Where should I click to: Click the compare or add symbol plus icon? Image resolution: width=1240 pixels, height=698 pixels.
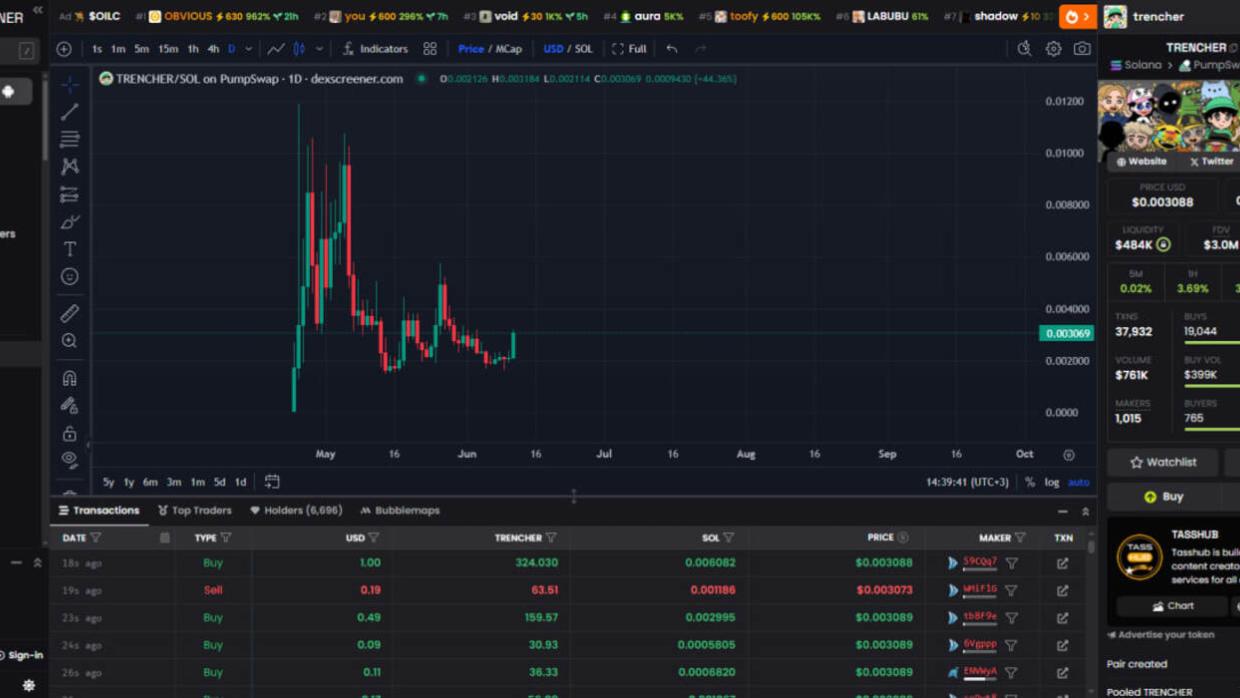click(64, 49)
